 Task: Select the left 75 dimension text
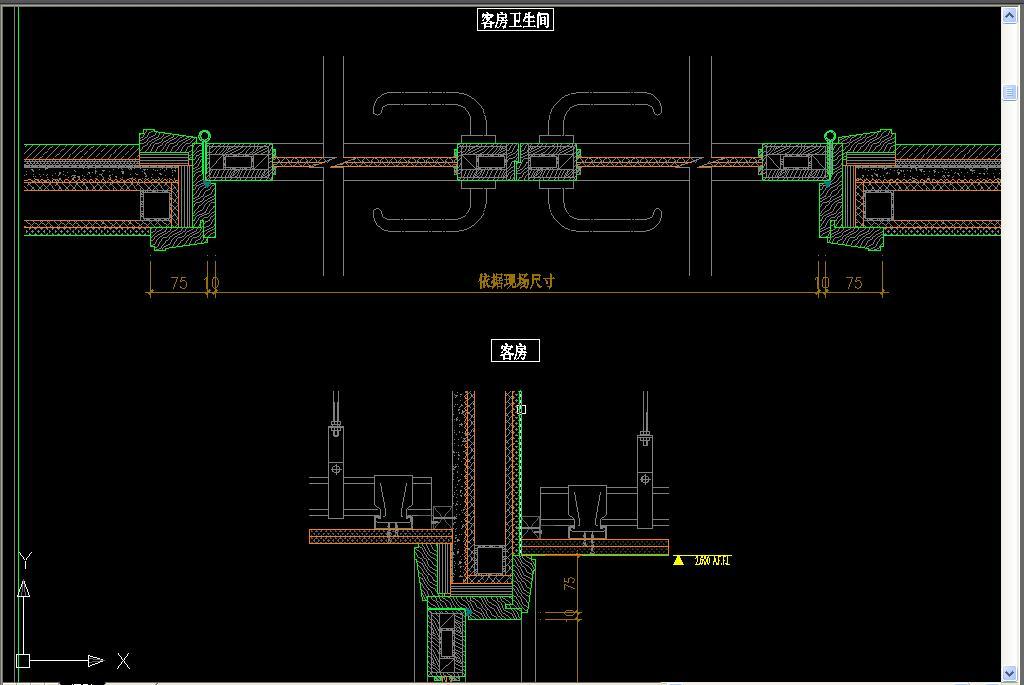click(x=179, y=283)
